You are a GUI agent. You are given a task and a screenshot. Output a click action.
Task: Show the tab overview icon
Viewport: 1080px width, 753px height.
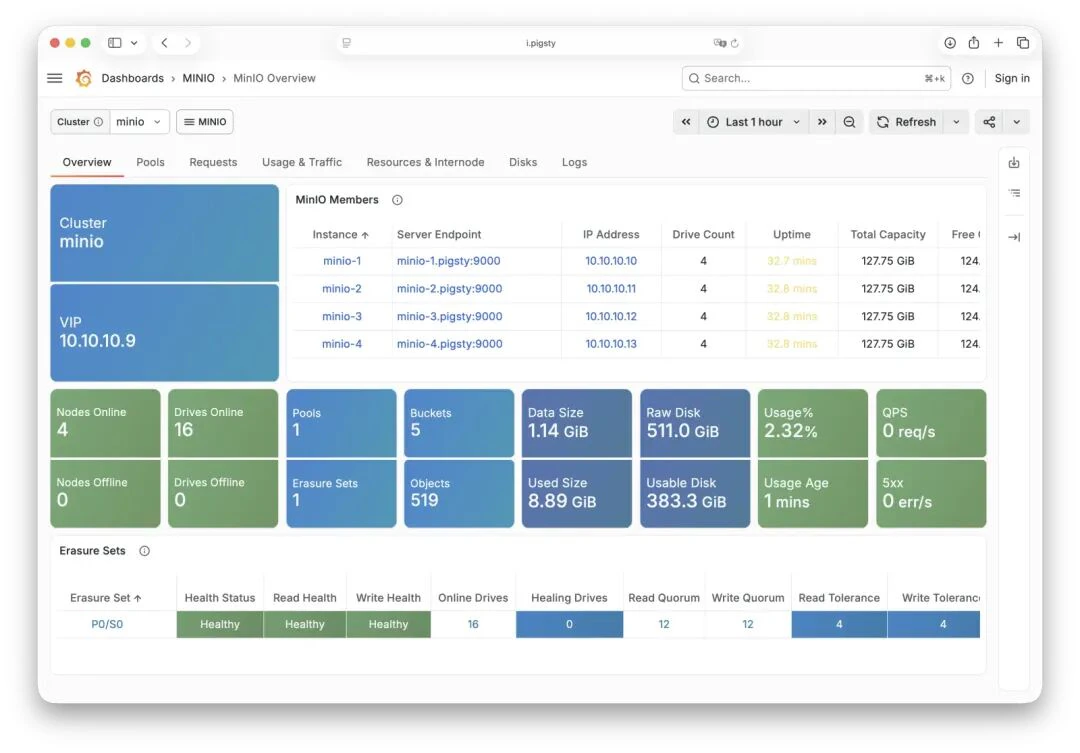click(x=1023, y=43)
